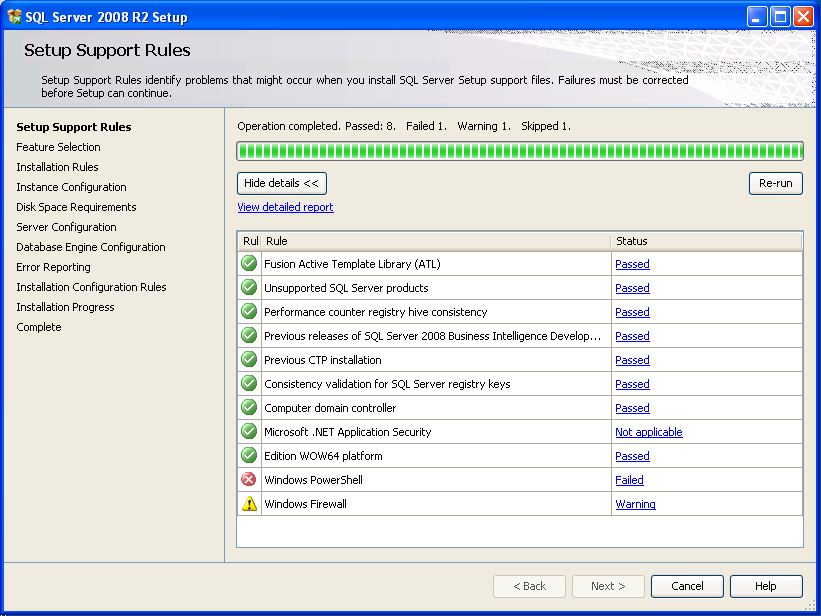Click the Status column header
The height and width of the screenshot is (616, 821).
coord(705,241)
